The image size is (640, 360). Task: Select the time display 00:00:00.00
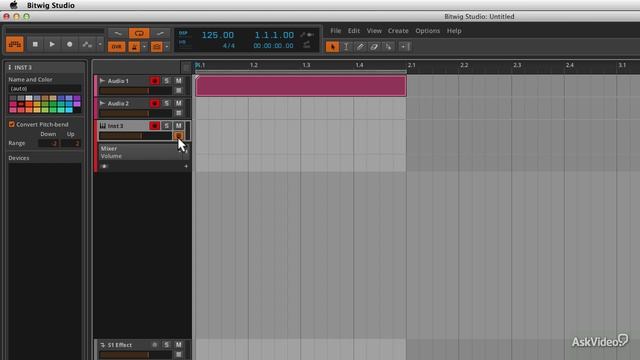(x=273, y=46)
